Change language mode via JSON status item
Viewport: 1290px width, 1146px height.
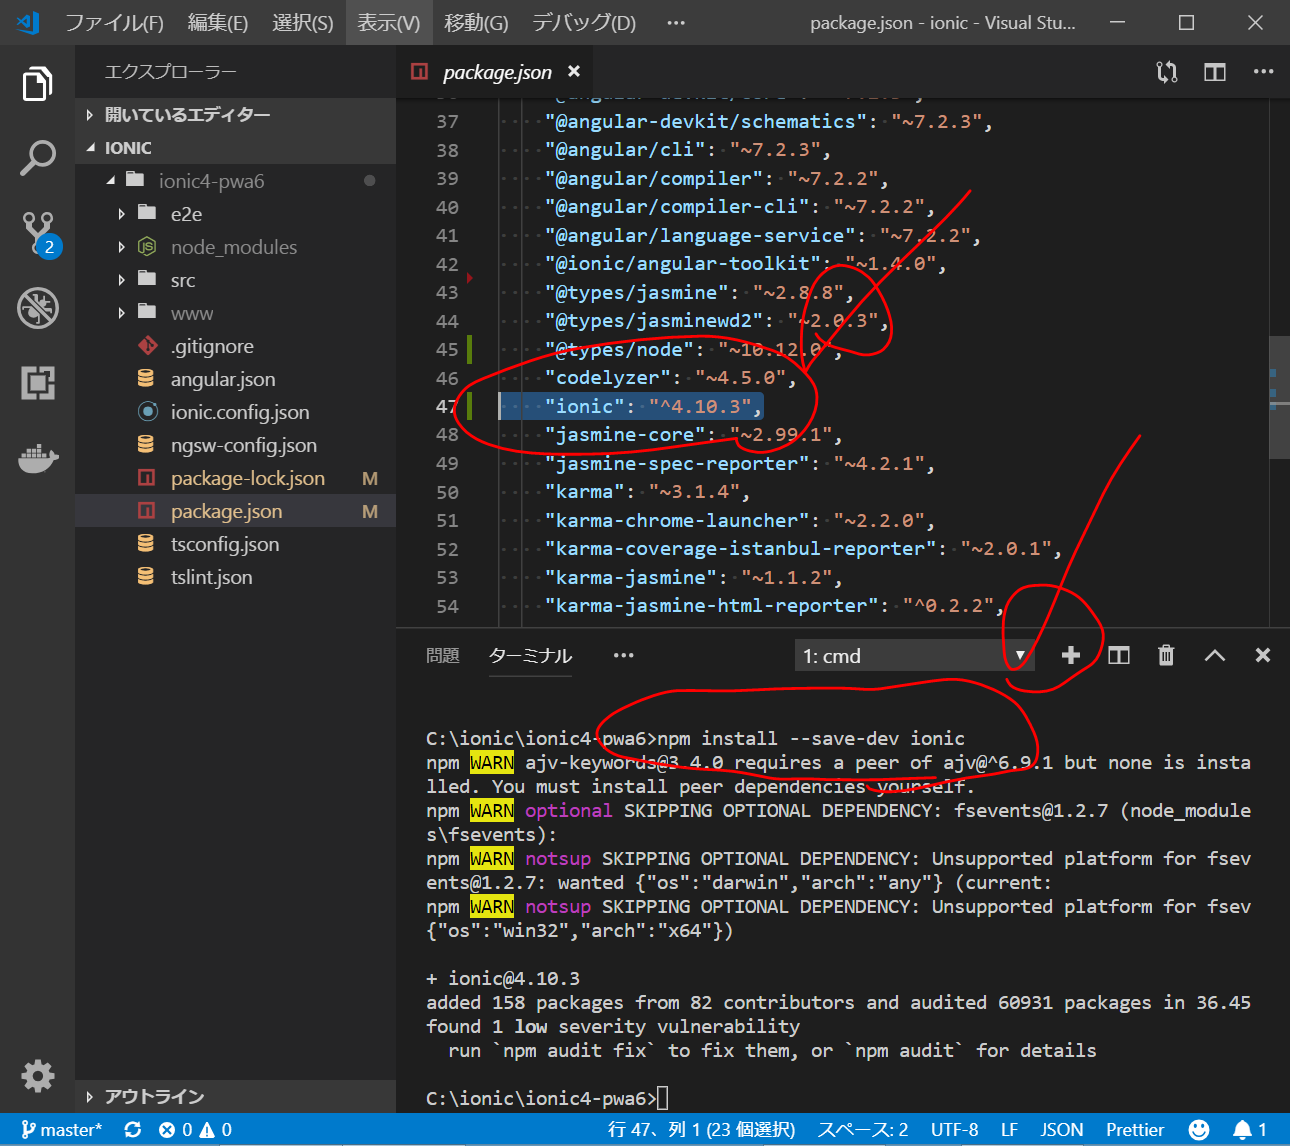(x=1061, y=1130)
